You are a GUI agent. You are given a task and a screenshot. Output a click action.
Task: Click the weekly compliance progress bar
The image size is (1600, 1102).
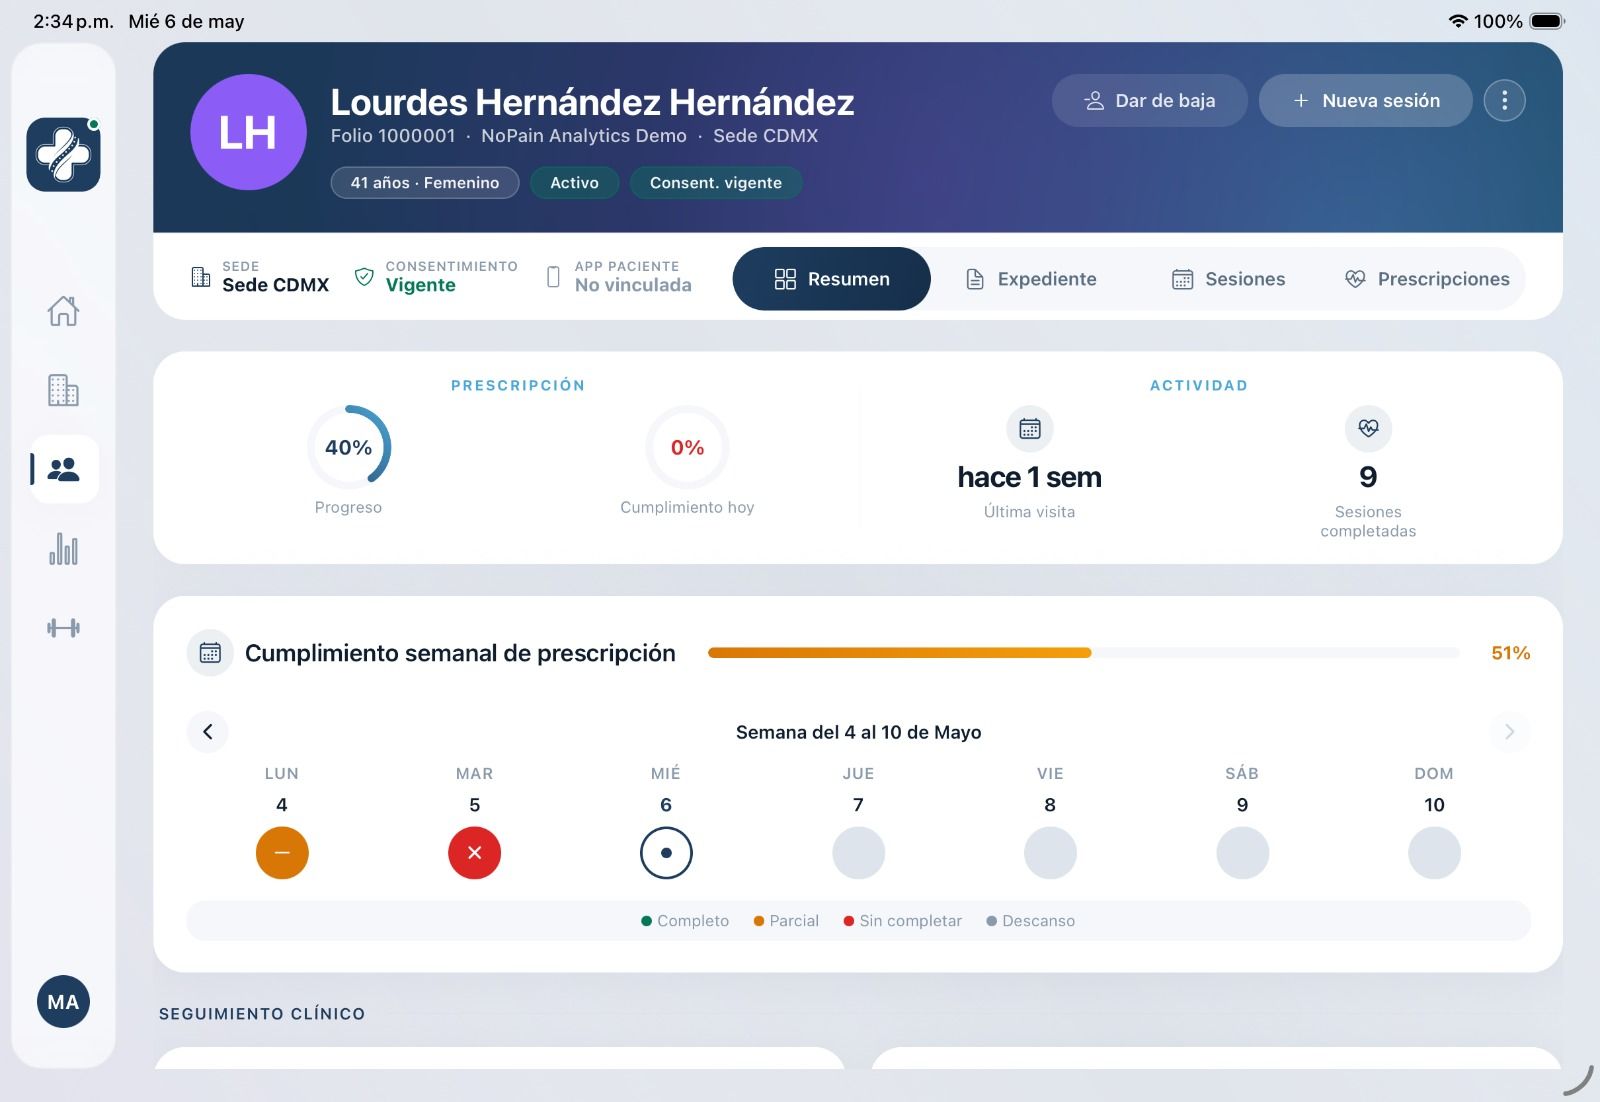[x=1084, y=653]
